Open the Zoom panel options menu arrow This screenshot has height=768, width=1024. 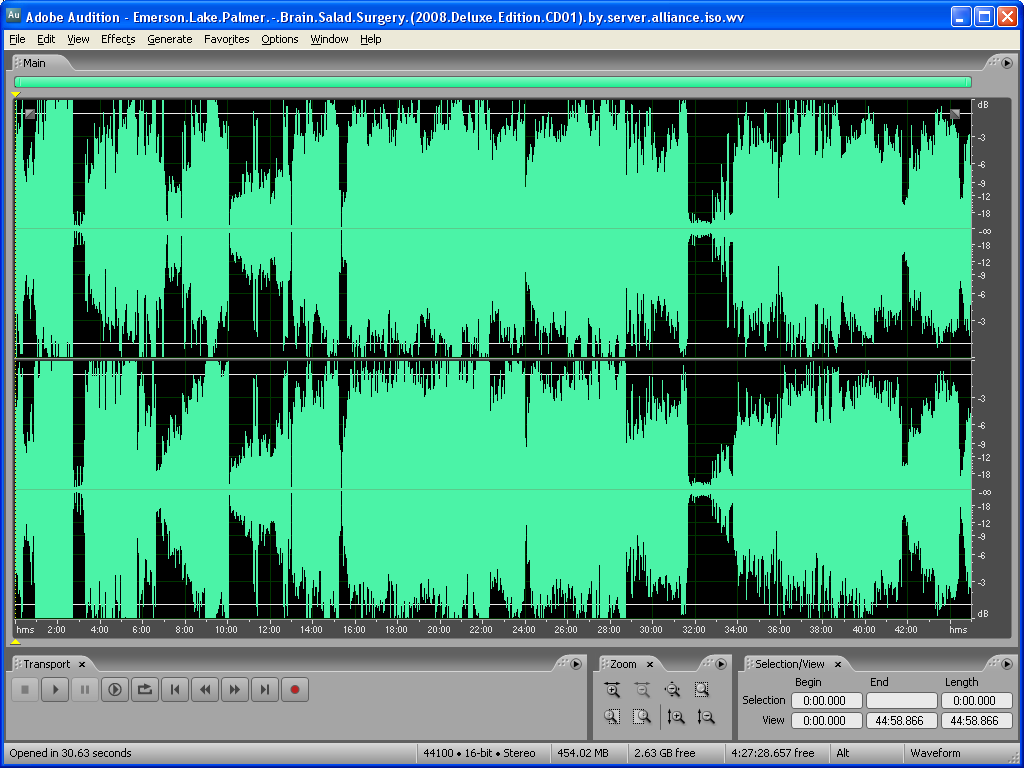click(x=721, y=664)
